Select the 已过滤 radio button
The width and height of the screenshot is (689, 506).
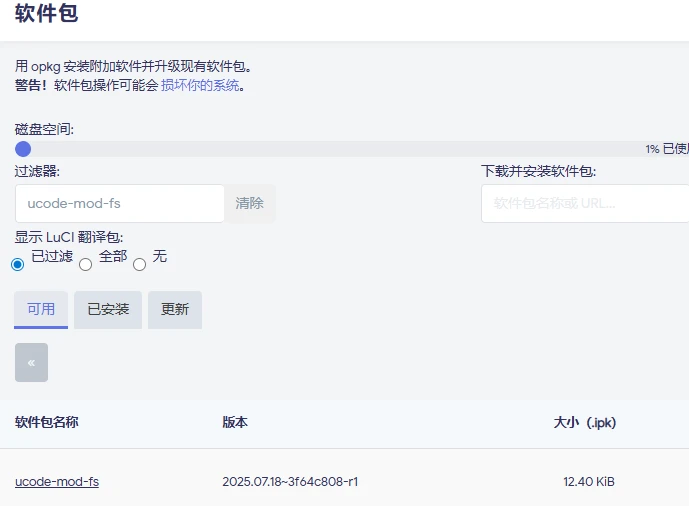click(x=17, y=265)
